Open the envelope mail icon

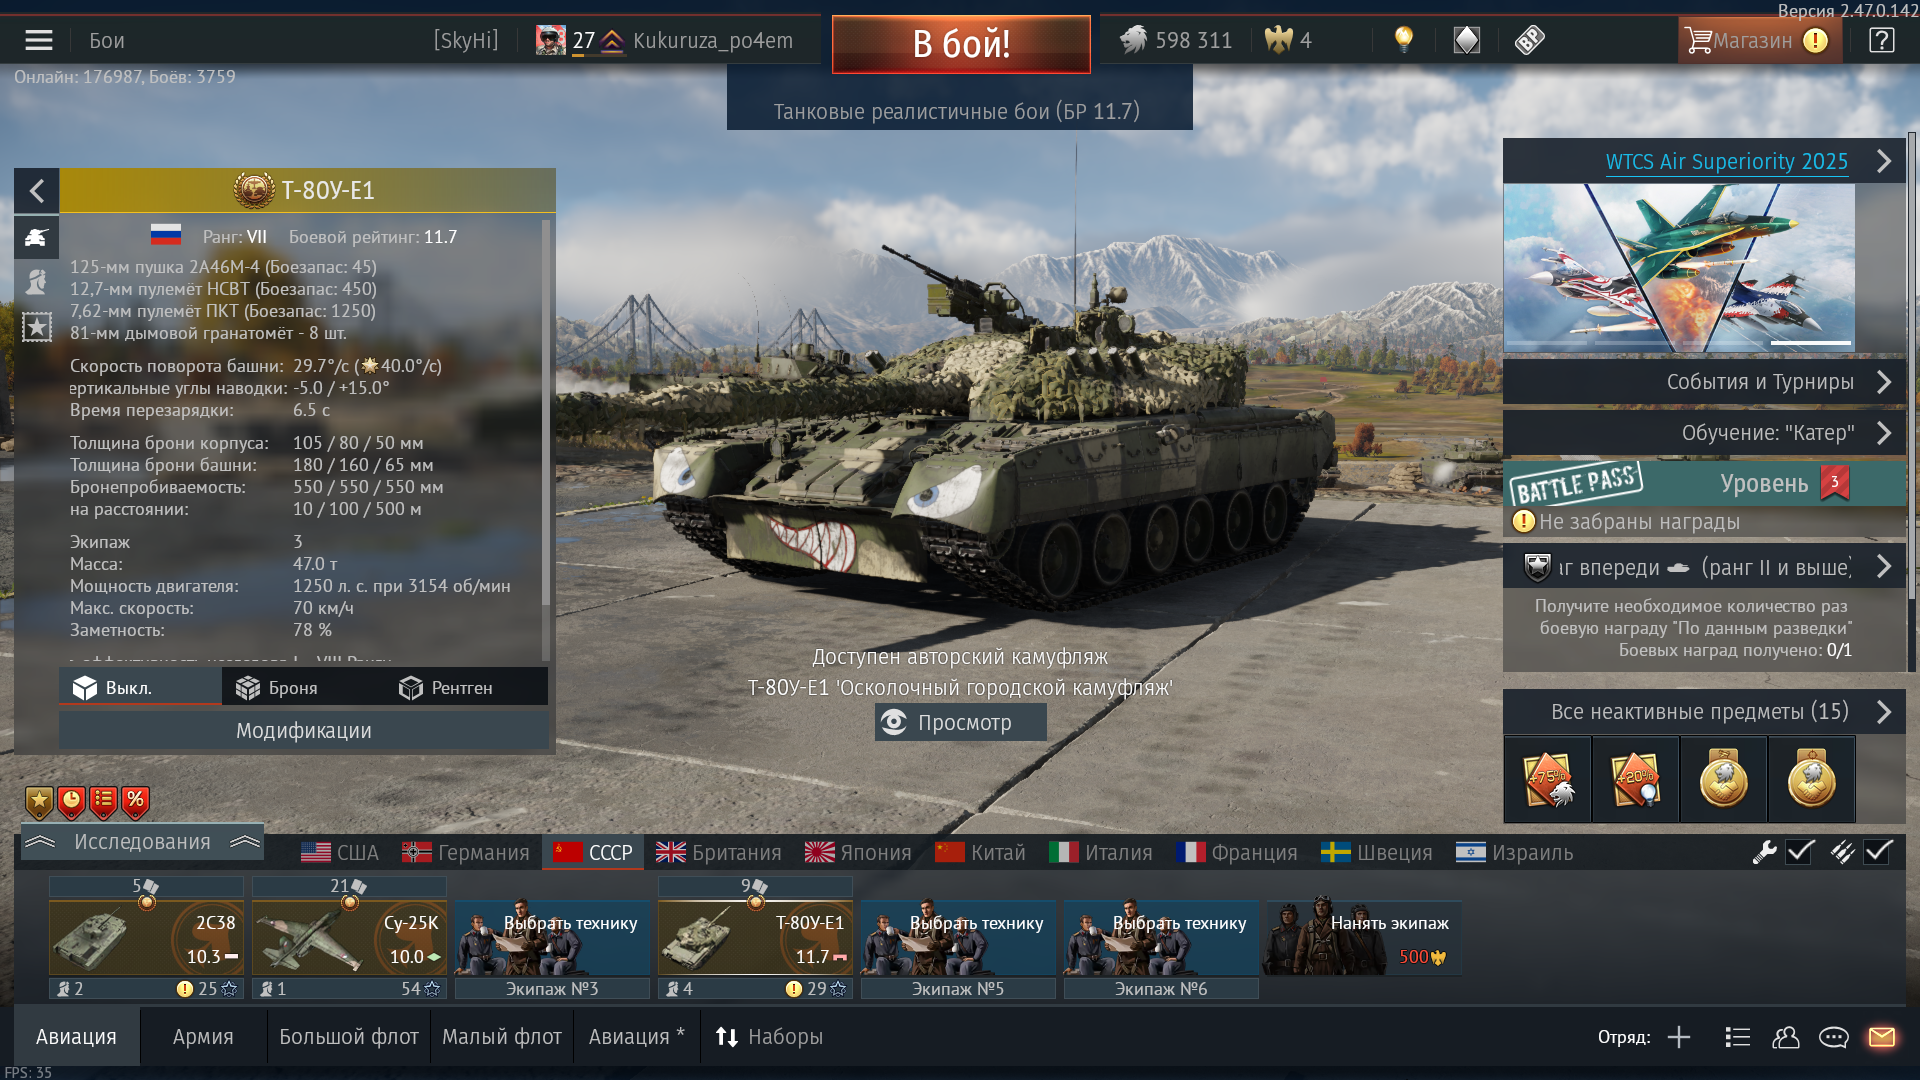(1881, 1037)
